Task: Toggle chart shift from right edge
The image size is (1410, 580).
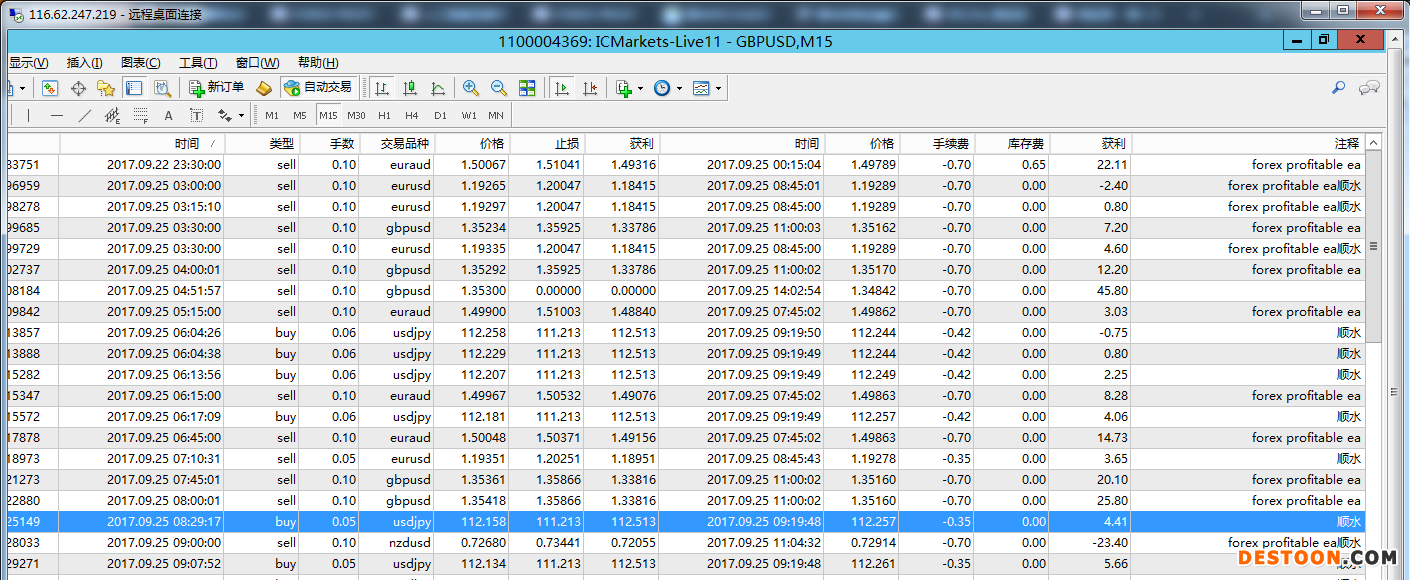Action: click(x=590, y=88)
